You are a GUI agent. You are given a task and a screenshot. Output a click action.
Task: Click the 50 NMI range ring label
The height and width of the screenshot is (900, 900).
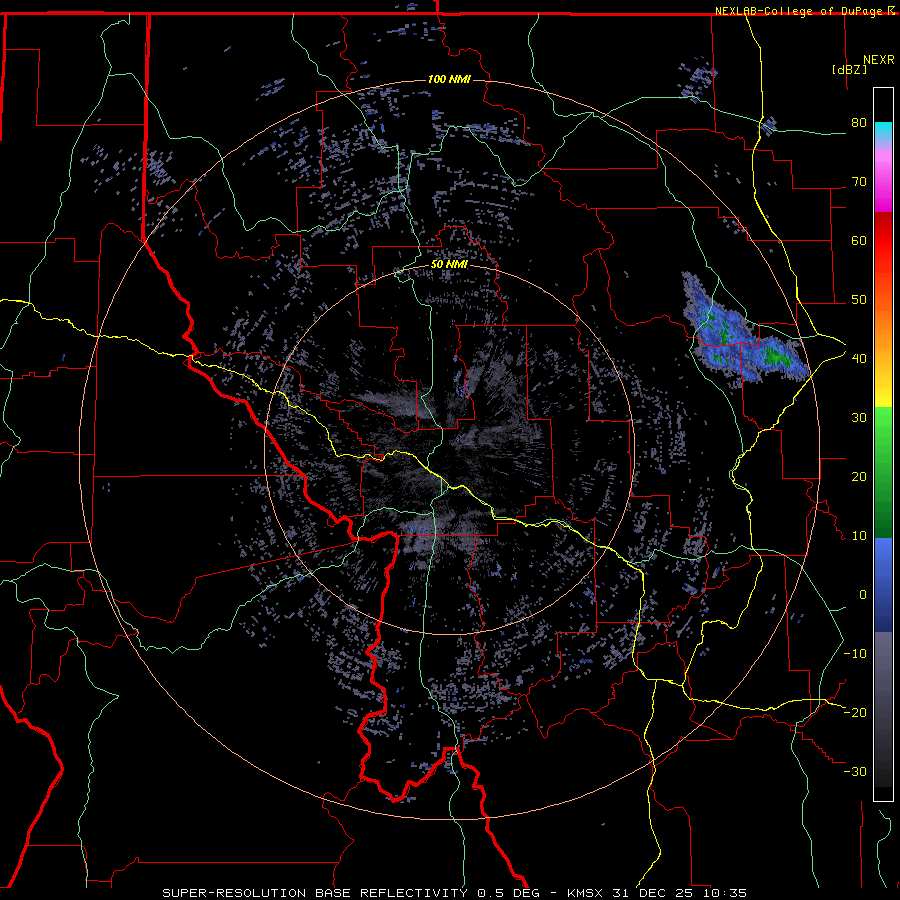pyautogui.click(x=449, y=265)
